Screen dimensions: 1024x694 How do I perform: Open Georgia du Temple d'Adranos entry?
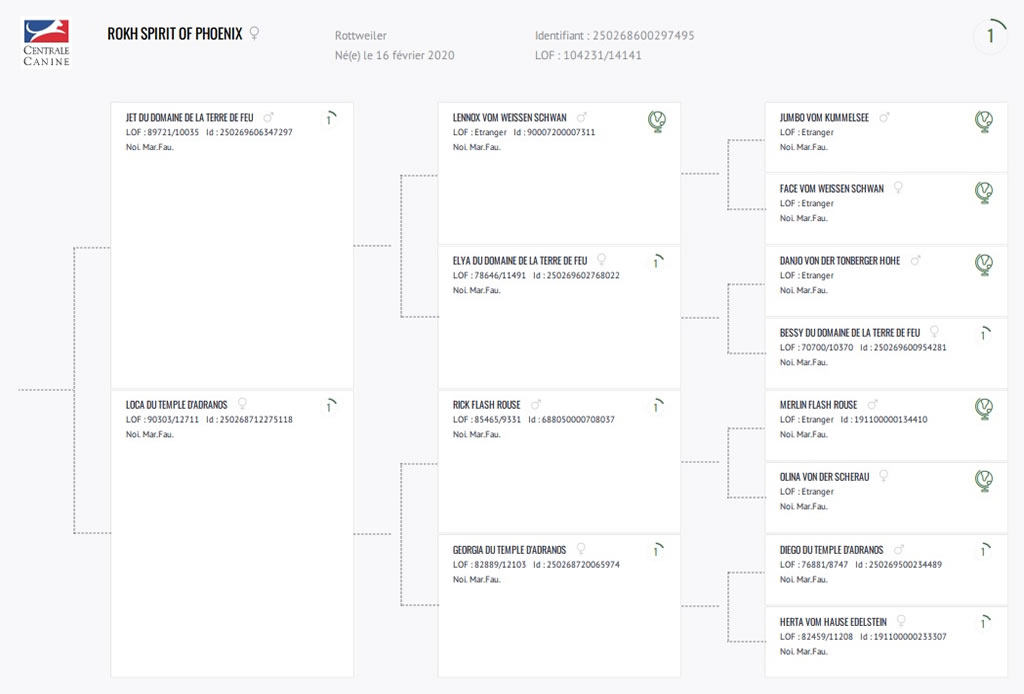pyautogui.click(x=509, y=550)
